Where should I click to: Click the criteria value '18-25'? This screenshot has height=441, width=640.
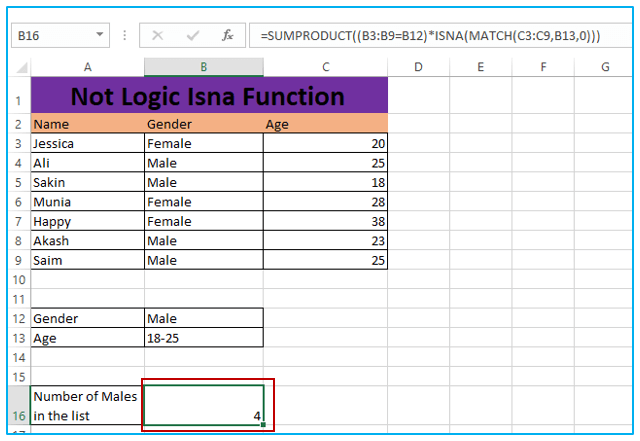click(x=204, y=338)
